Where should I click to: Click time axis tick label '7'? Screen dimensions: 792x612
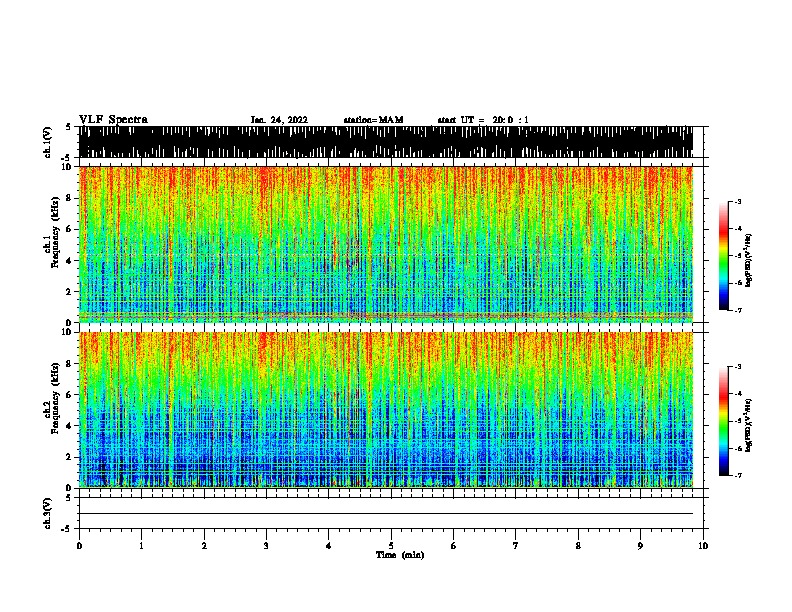516,546
